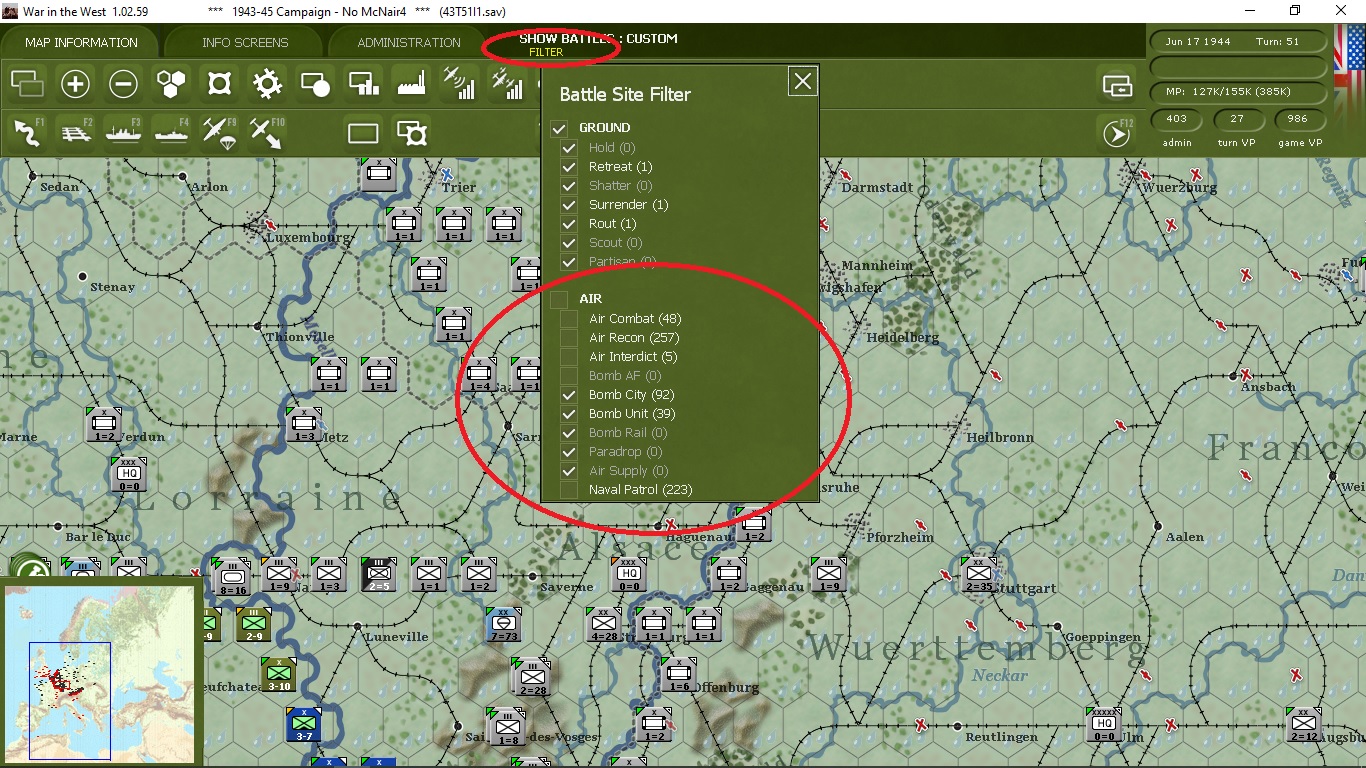Disable the Bomb City (92) checkbox
The width and height of the screenshot is (1366, 768).
569,395
